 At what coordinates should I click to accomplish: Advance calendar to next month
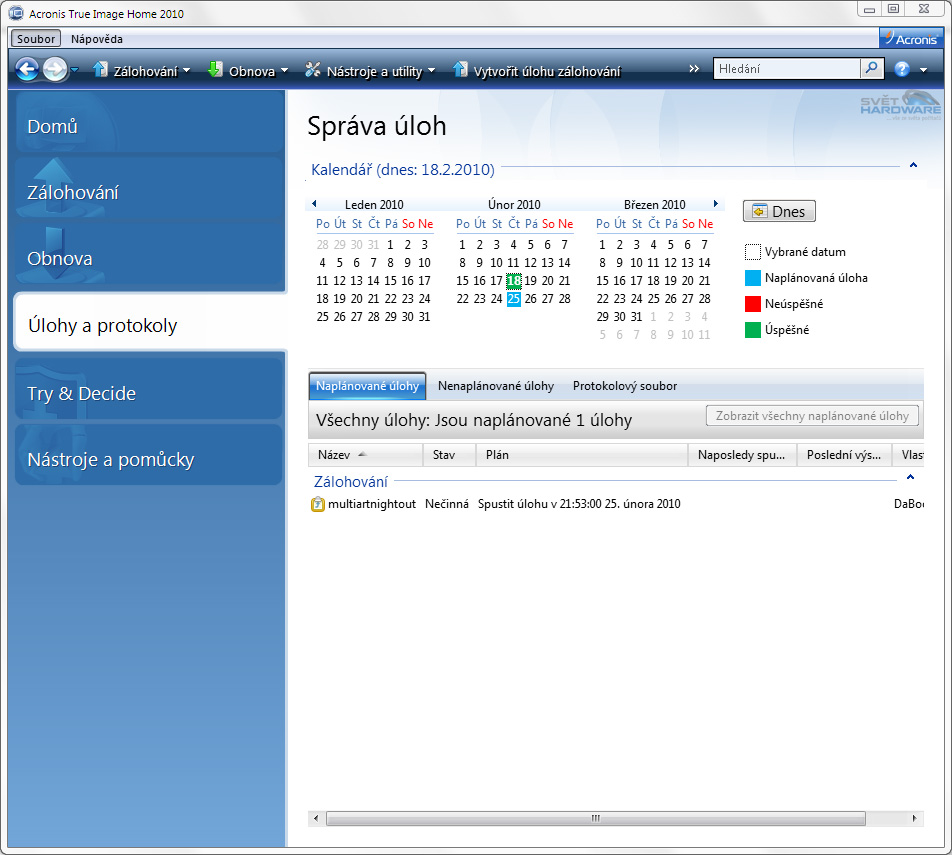point(715,204)
